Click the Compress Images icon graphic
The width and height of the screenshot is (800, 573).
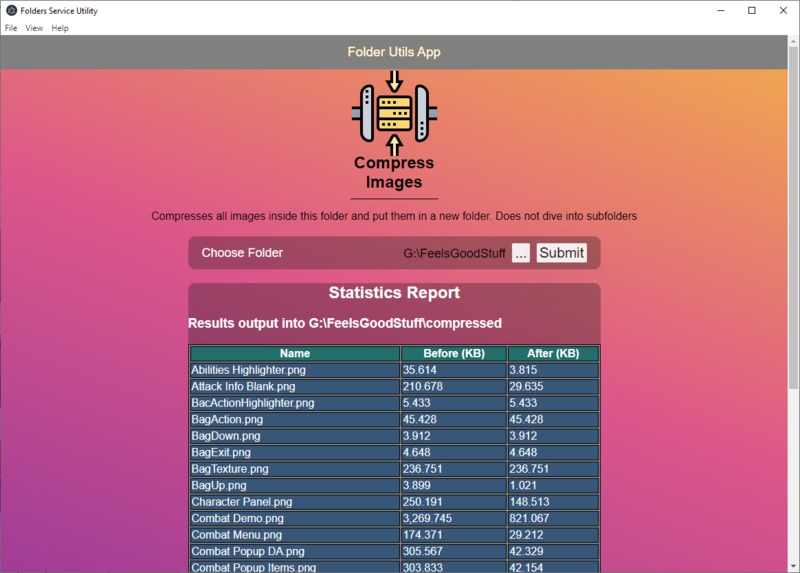tap(394, 113)
